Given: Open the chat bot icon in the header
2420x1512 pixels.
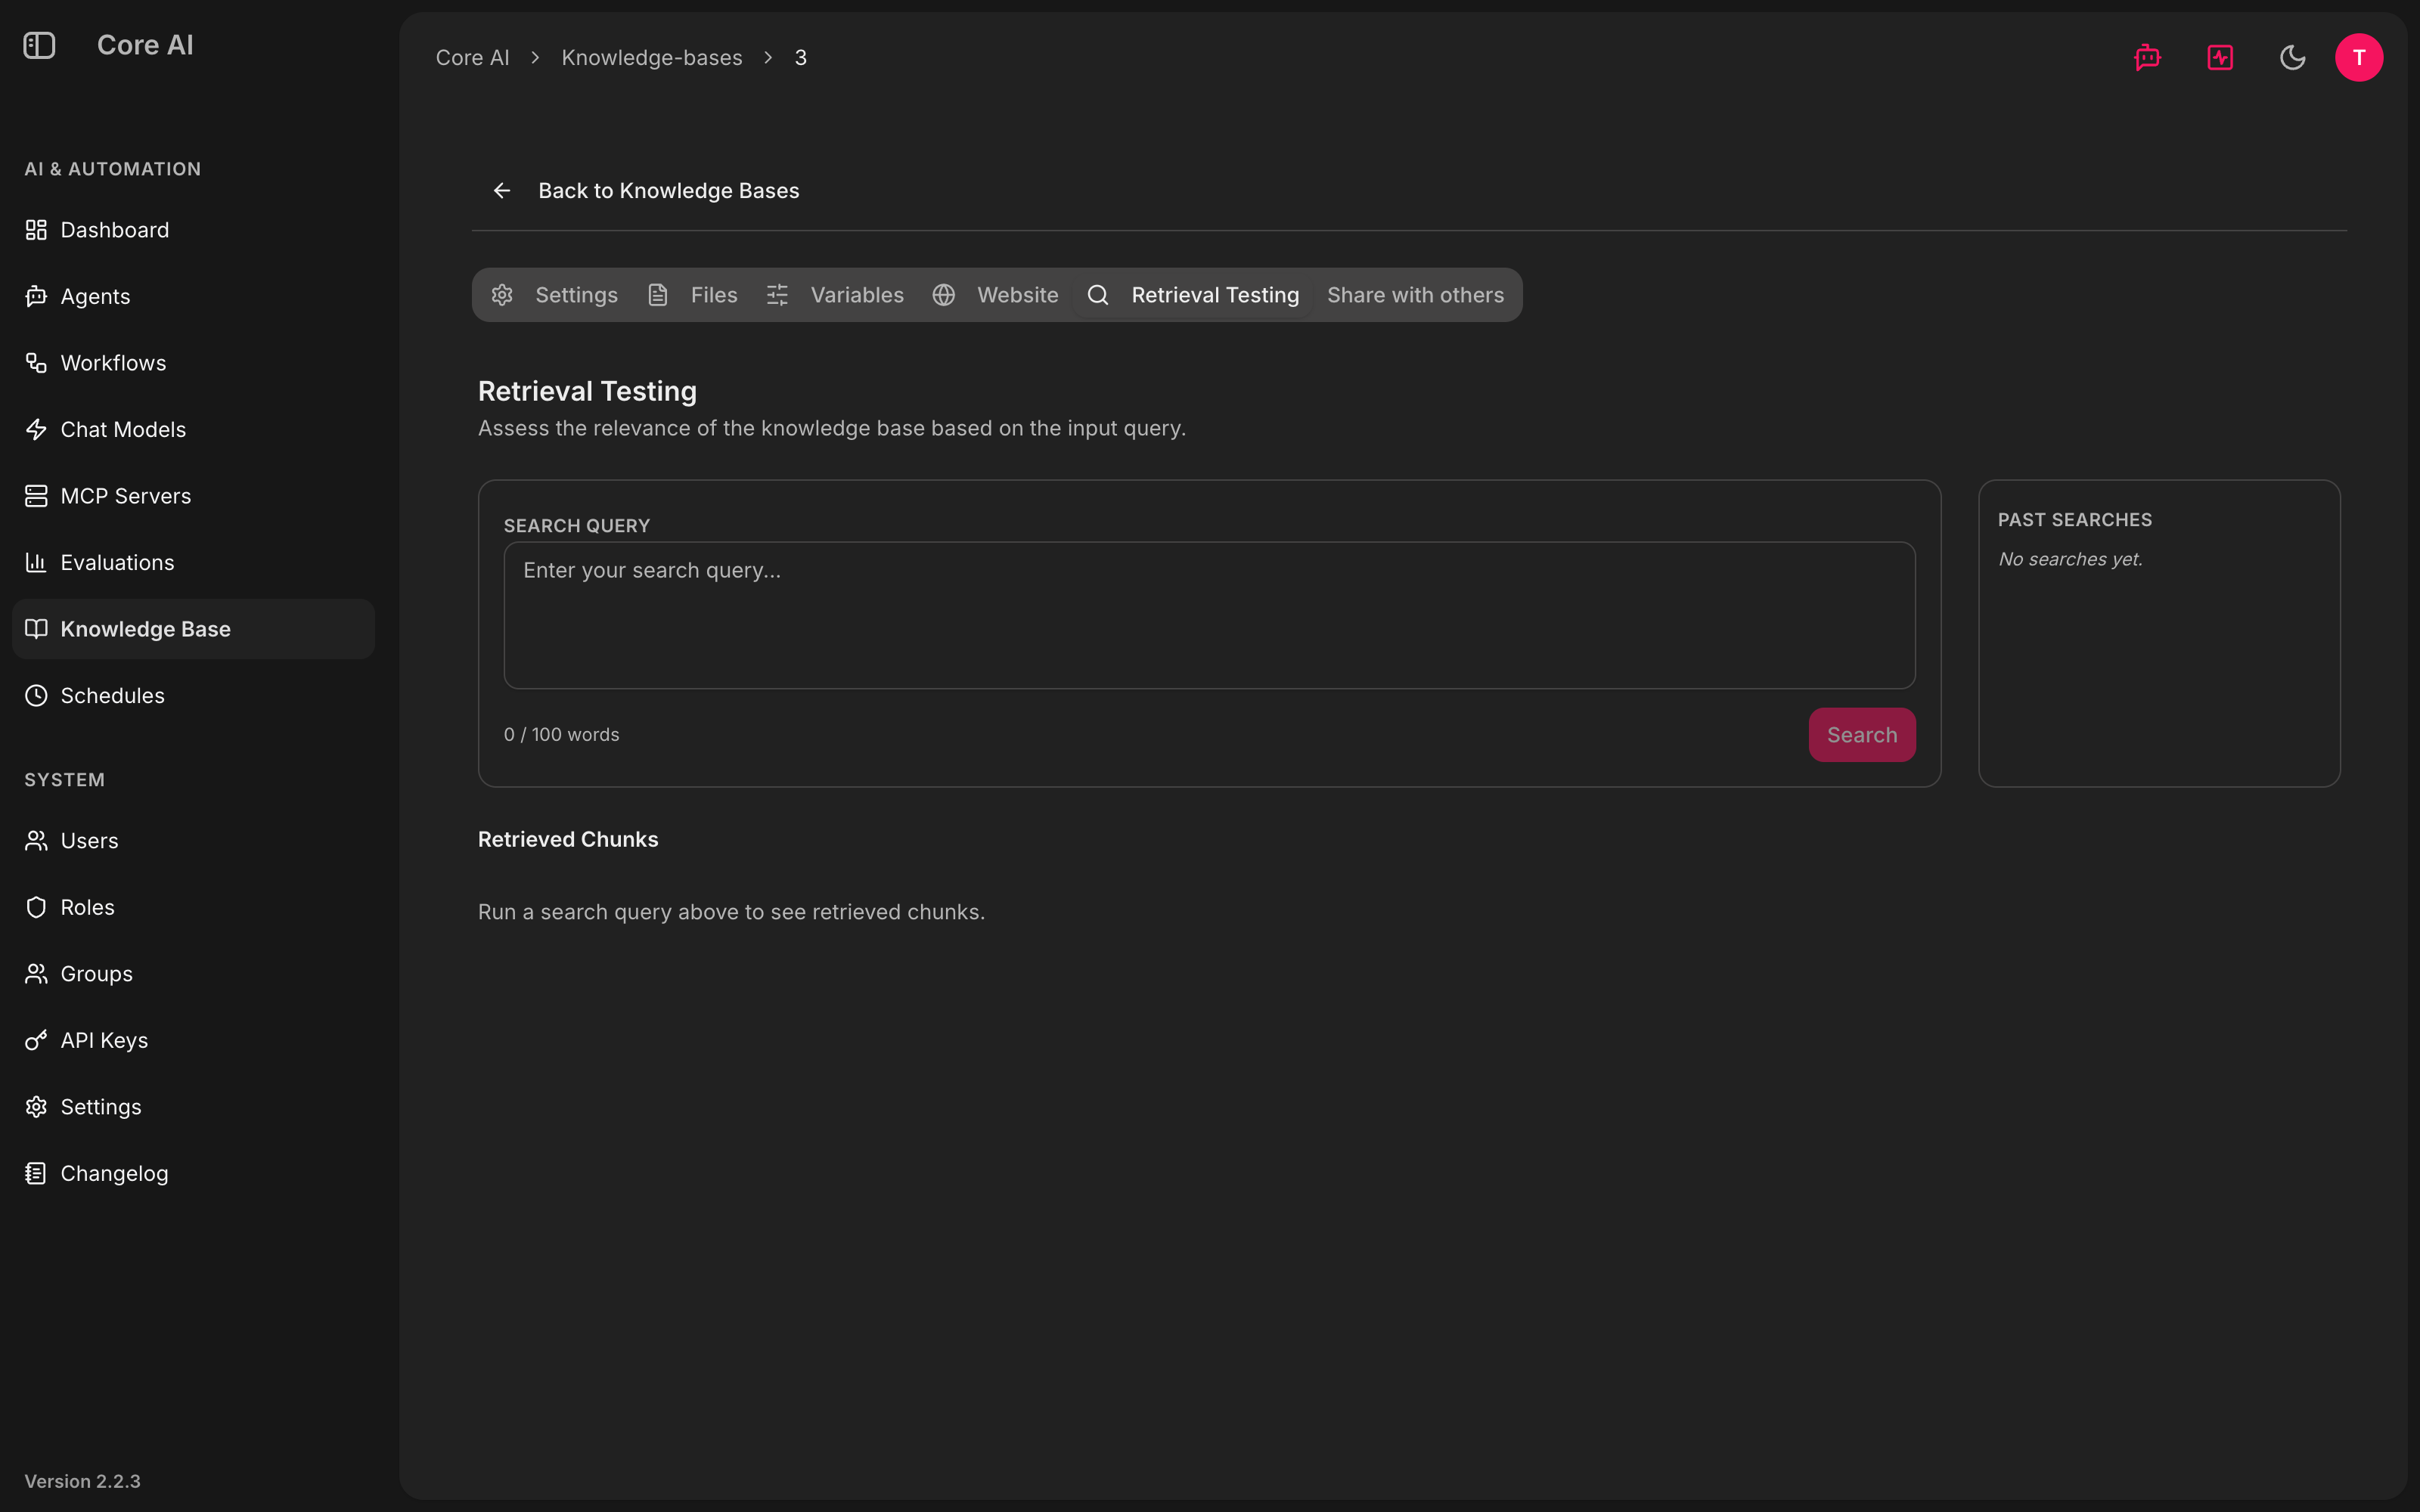Looking at the screenshot, I should pos(2147,57).
